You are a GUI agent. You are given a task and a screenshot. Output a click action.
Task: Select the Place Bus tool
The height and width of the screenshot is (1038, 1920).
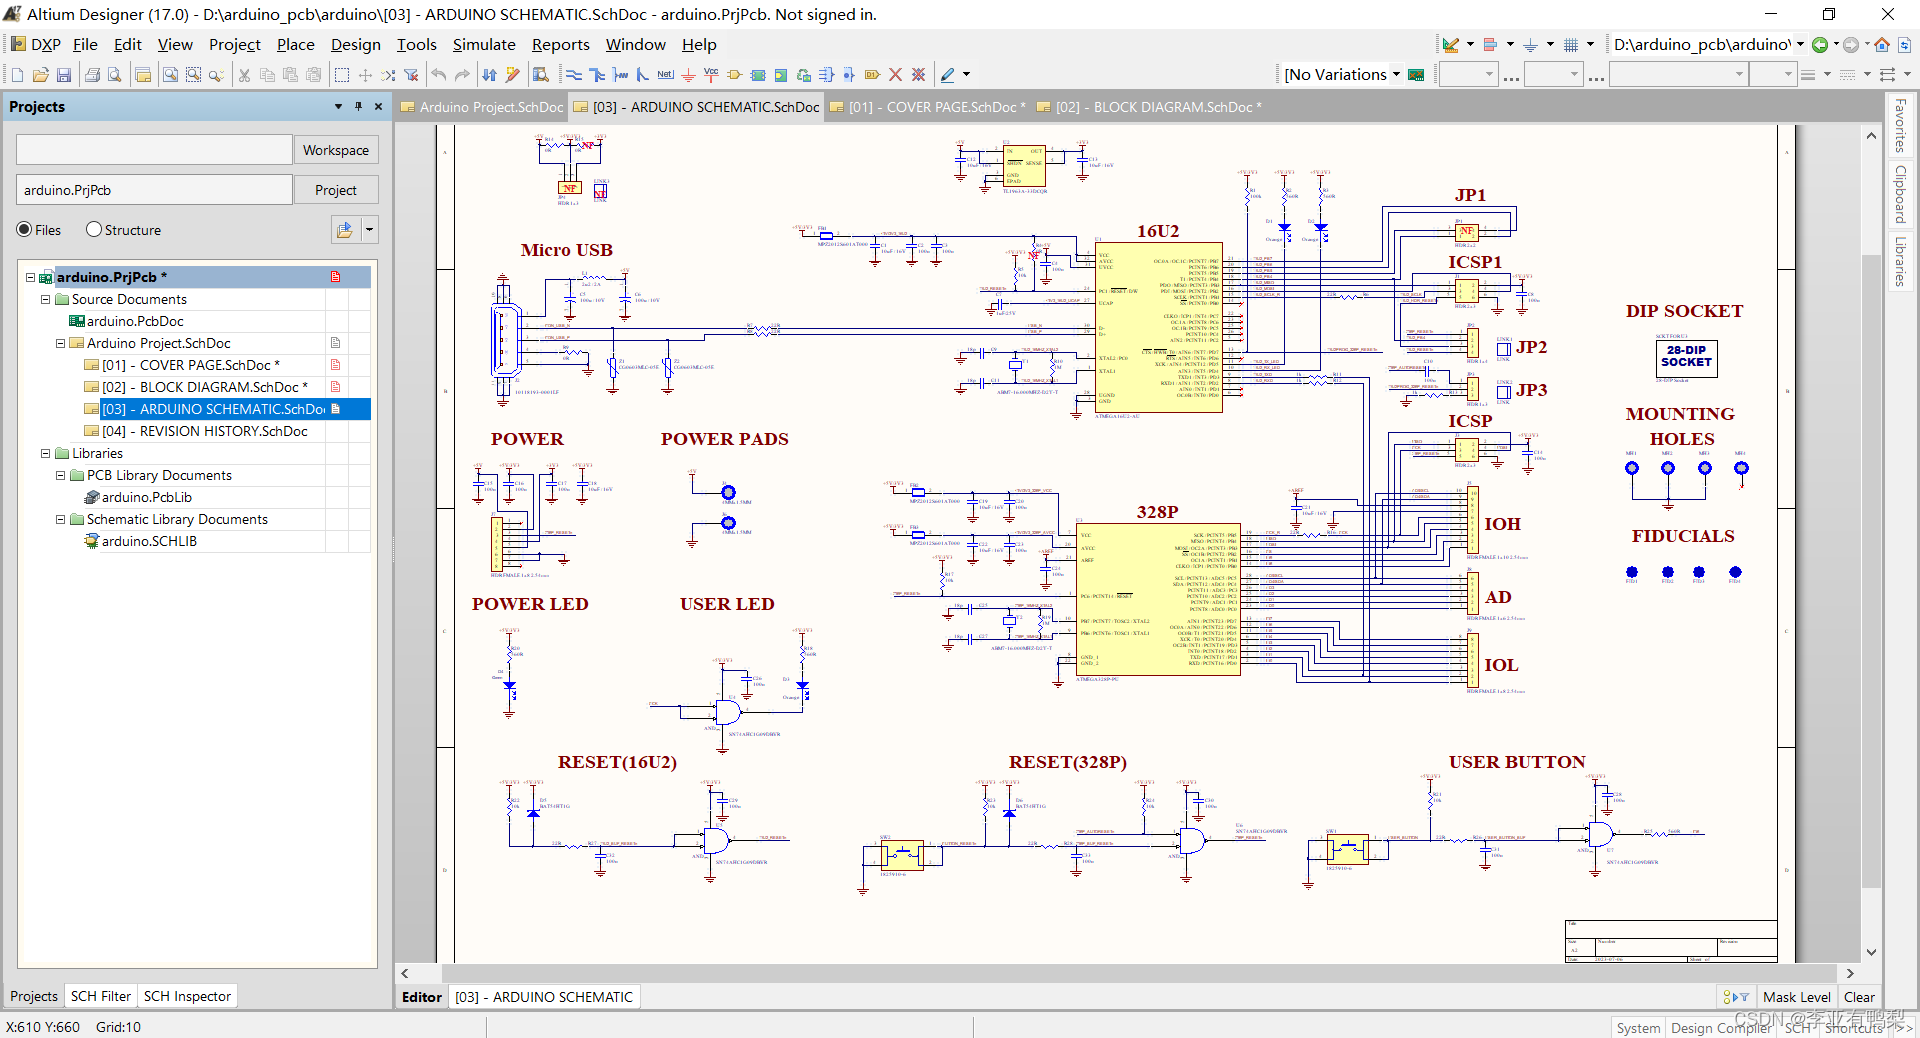597,75
